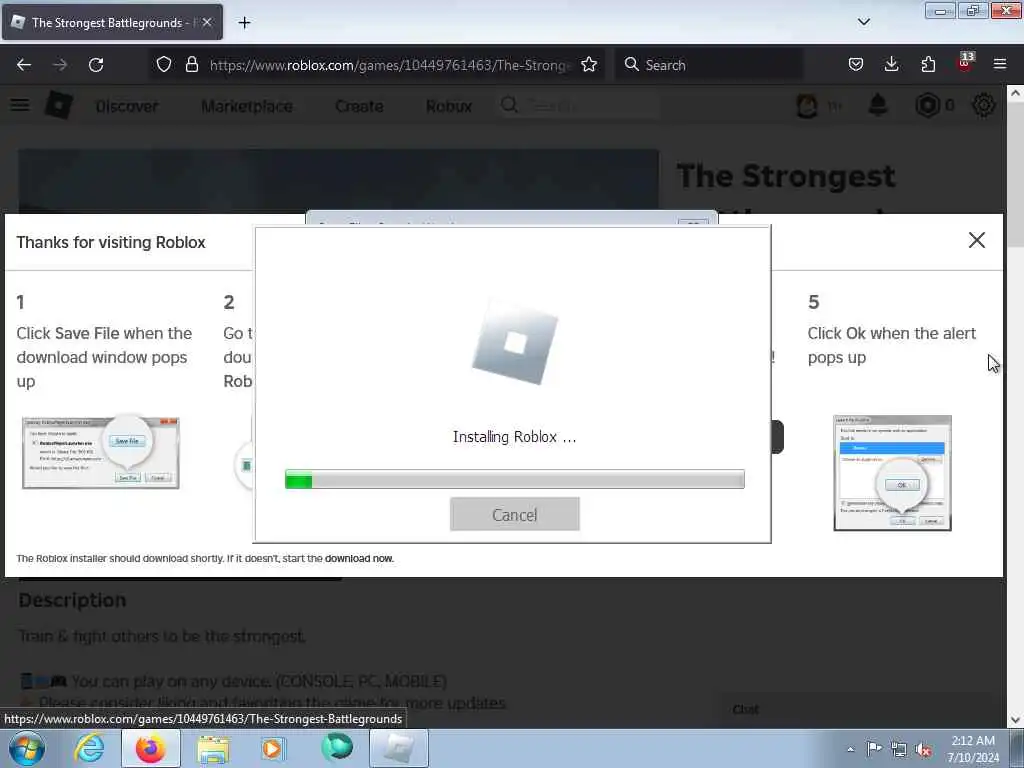The height and width of the screenshot is (768, 1024).
Task: Reload the current page
Action: coord(96,65)
